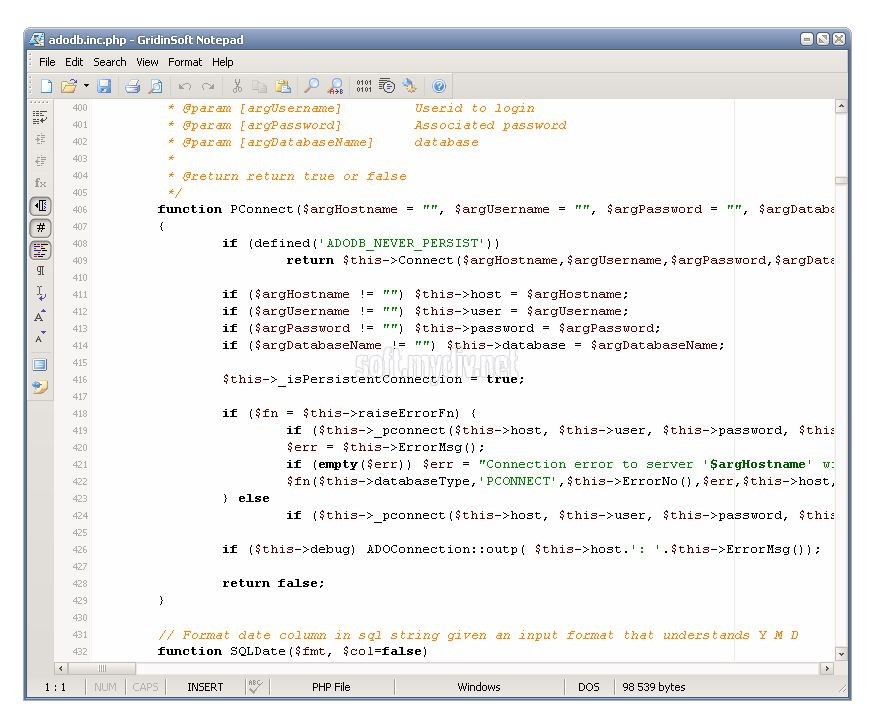Click the binary 0101 view icon
Viewport: 876px width, 728px height.
click(364, 86)
